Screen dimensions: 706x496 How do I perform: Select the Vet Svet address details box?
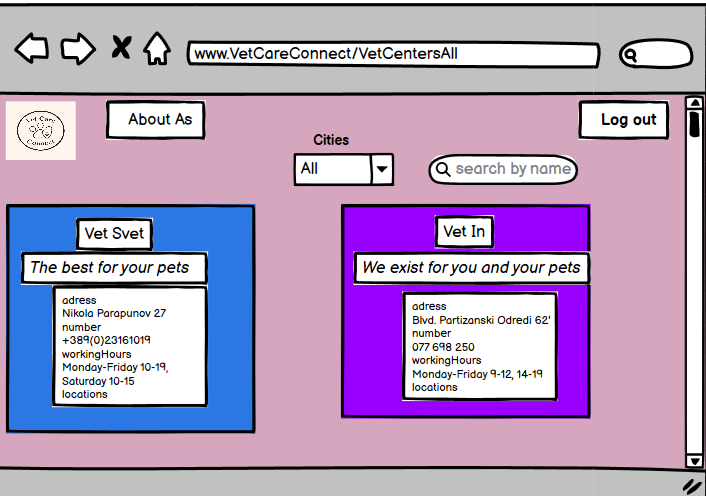point(130,346)
